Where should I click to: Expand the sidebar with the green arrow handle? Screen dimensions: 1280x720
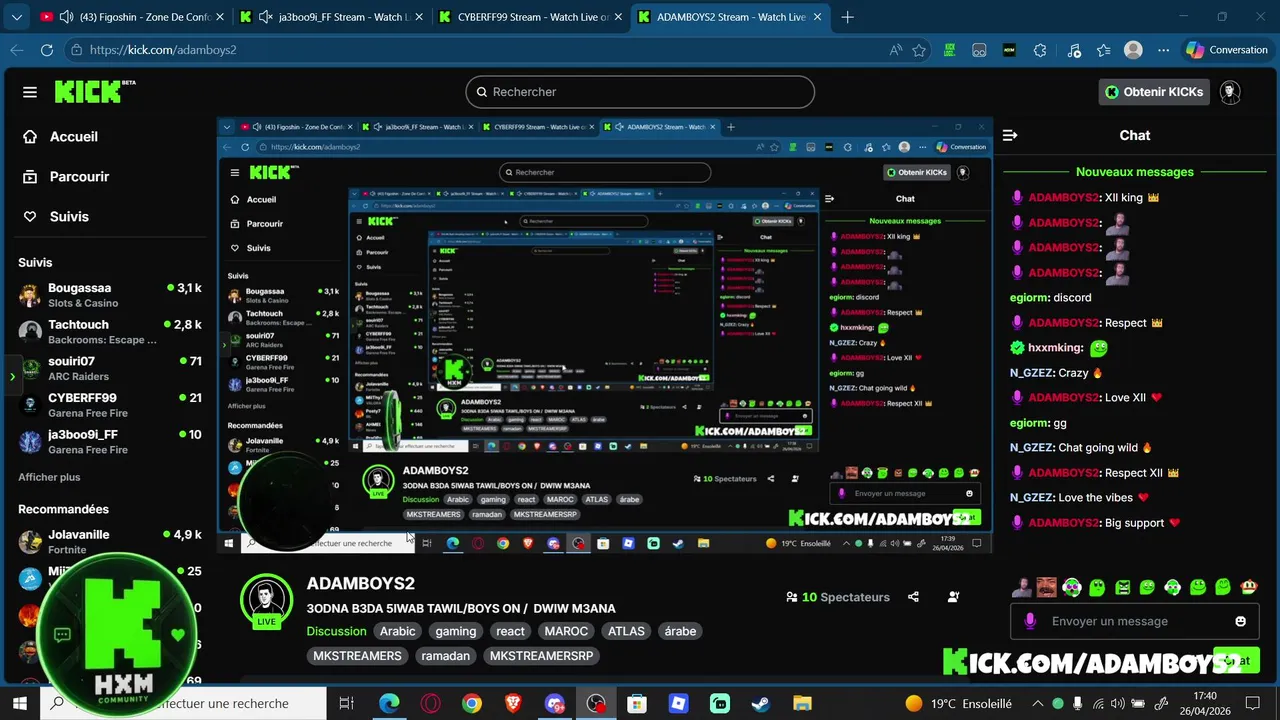pyautogui.click(x=11, y=377)
